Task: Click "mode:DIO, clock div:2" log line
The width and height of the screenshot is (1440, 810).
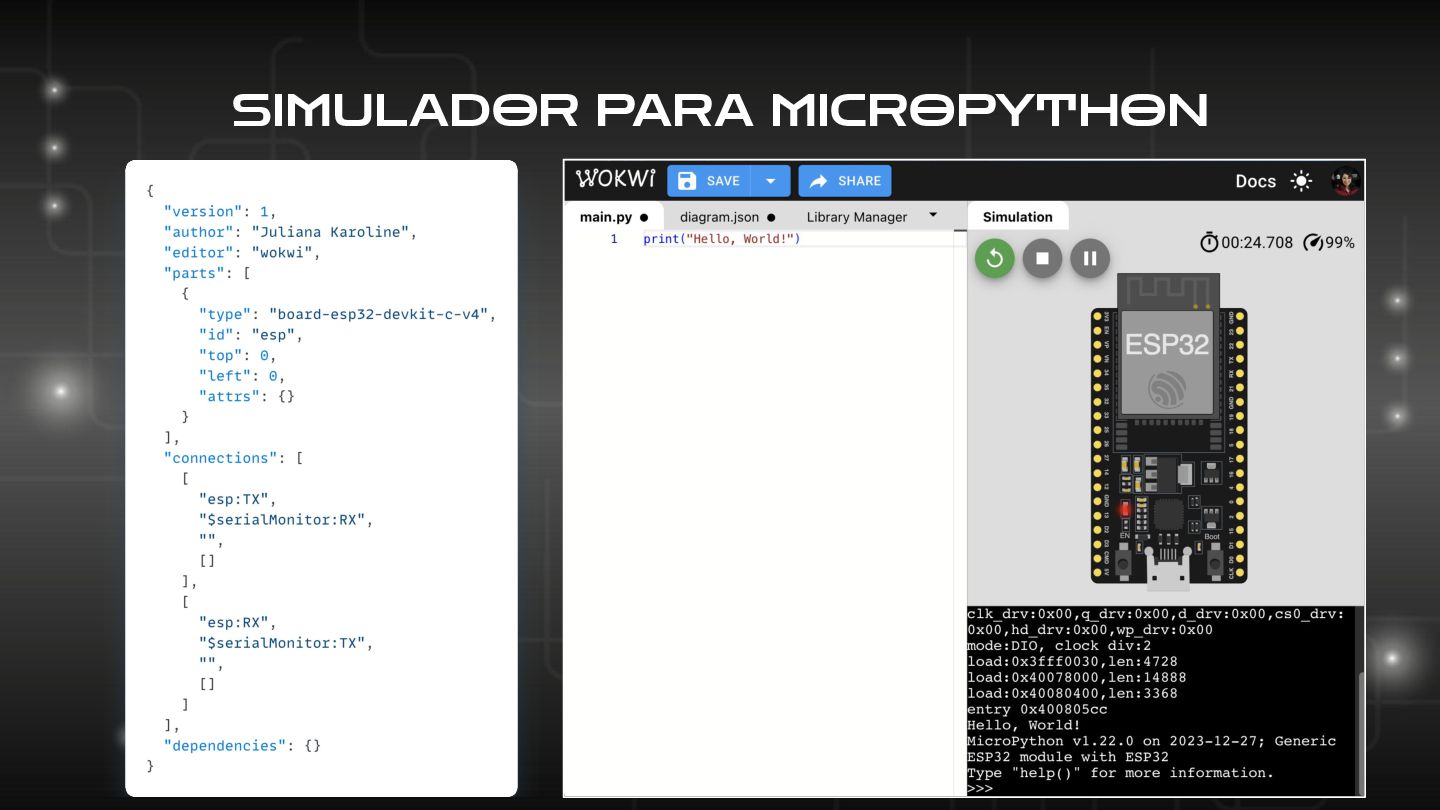Action: pos(1059,646)
